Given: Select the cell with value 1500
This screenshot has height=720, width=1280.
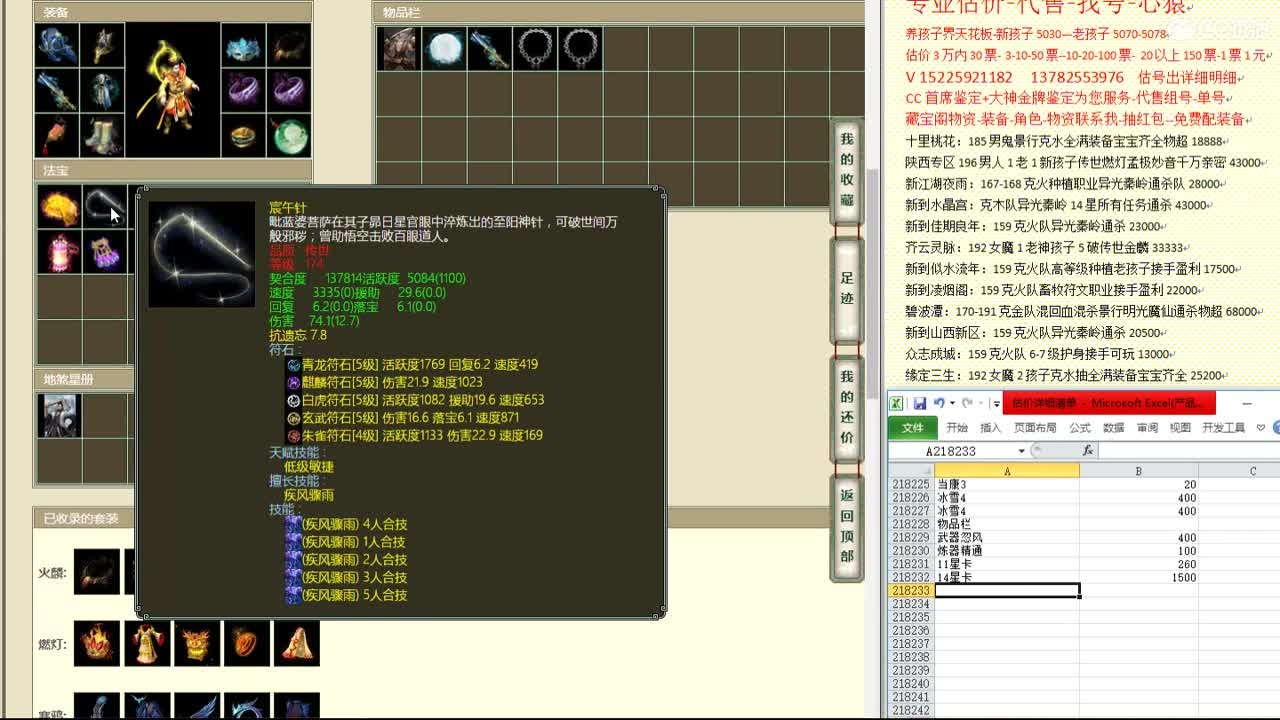Looking at the screenshot, I should coord(1139,577).
